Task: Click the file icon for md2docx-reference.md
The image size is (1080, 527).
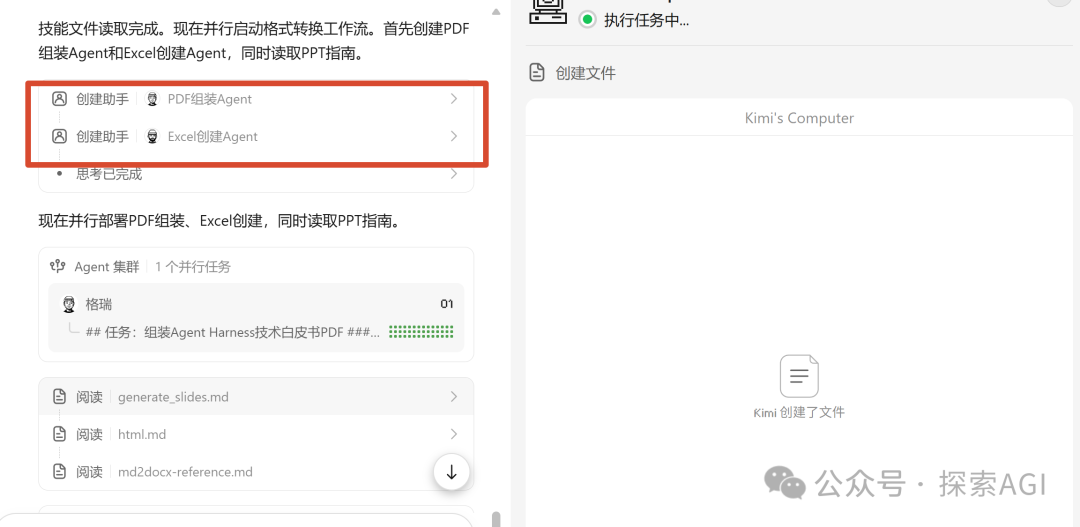Action: [x=59, y=472]
